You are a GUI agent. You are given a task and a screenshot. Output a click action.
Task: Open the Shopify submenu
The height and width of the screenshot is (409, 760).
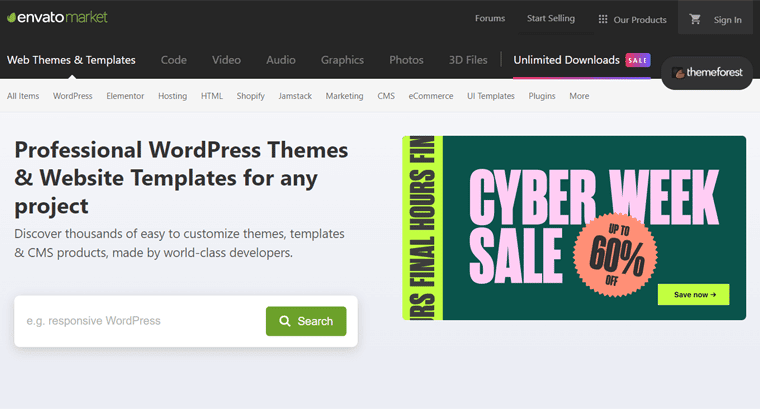251,96
